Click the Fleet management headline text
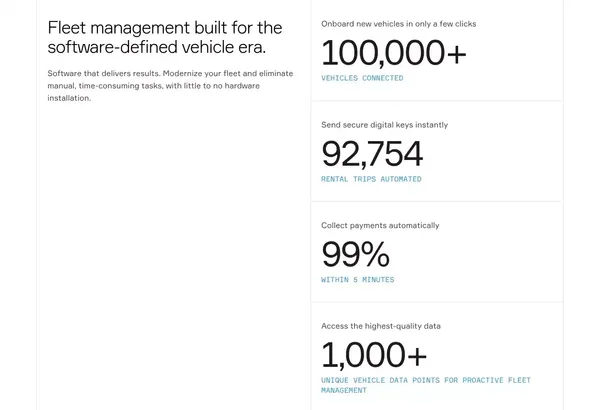 point(165,38)
